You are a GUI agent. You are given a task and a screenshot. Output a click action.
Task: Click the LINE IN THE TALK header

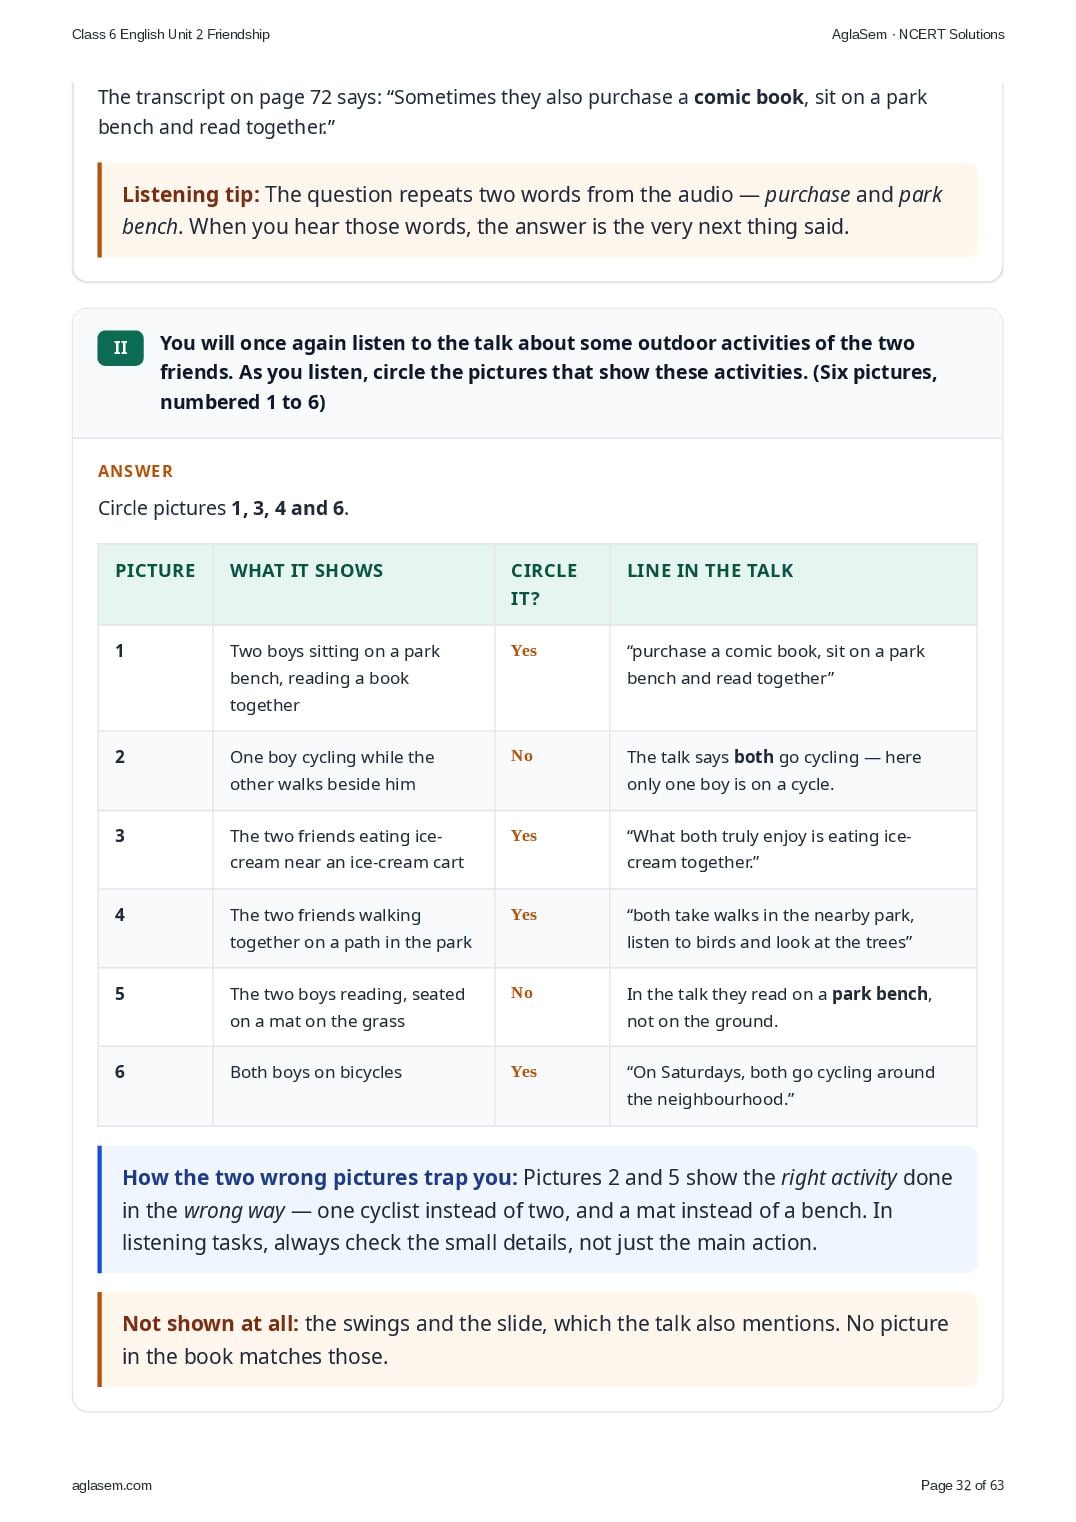(x=710, y=571)
